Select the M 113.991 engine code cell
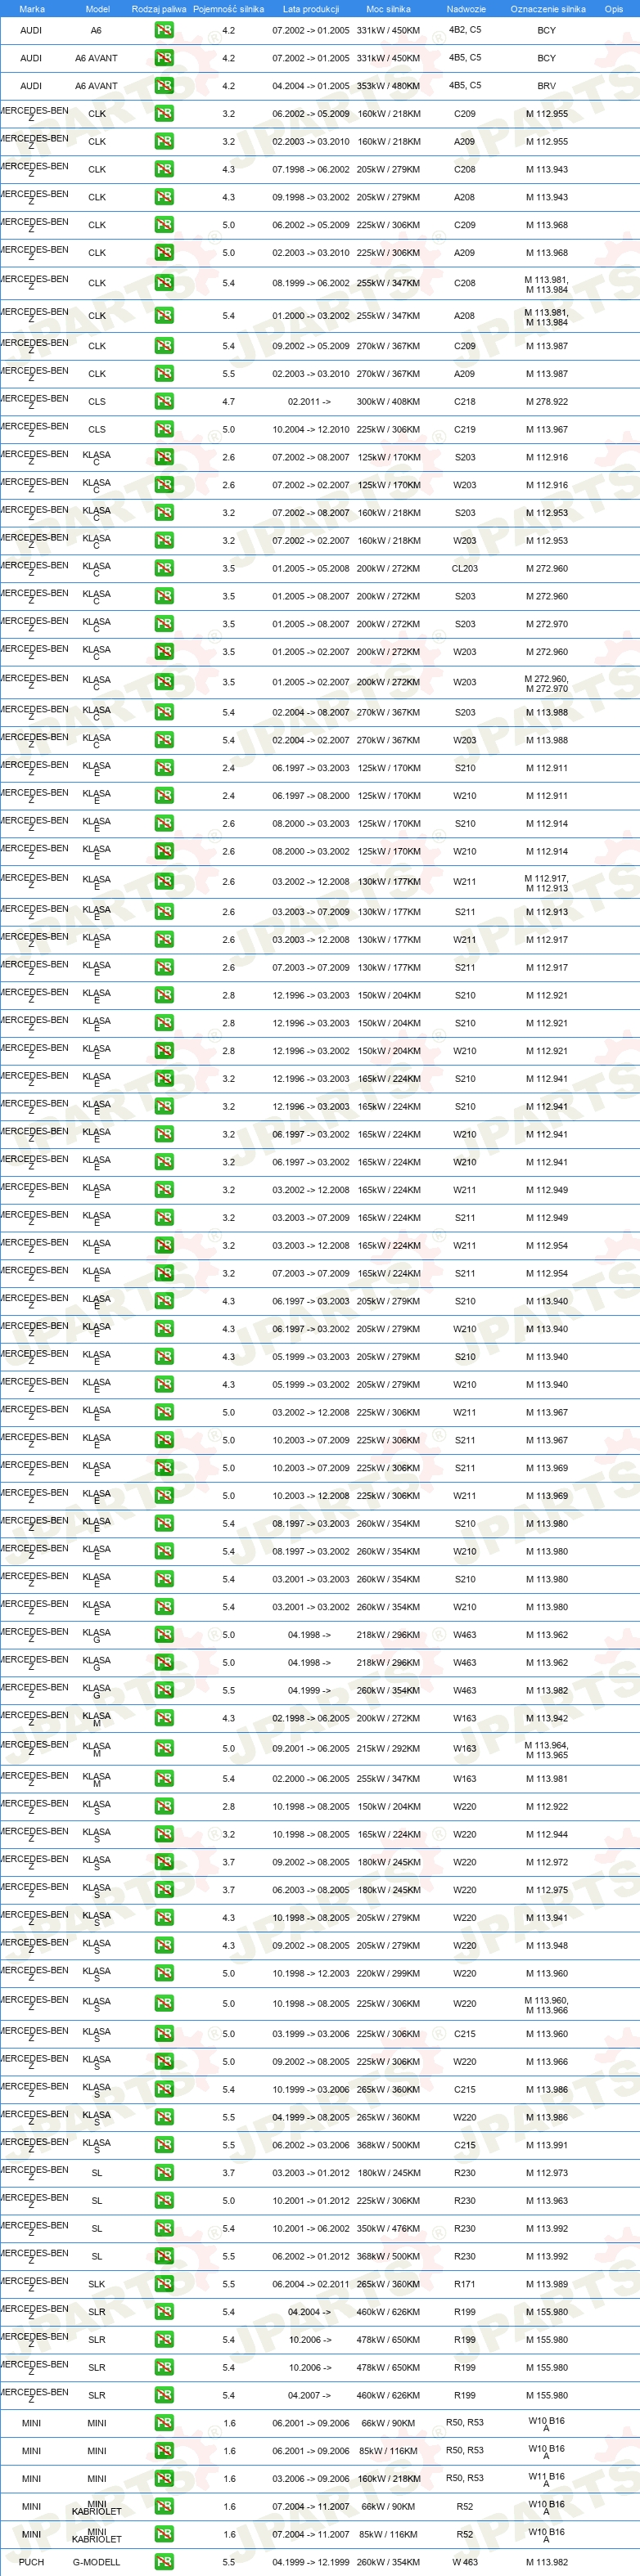The image size is (640, 2576). (x=547, y=2145)
